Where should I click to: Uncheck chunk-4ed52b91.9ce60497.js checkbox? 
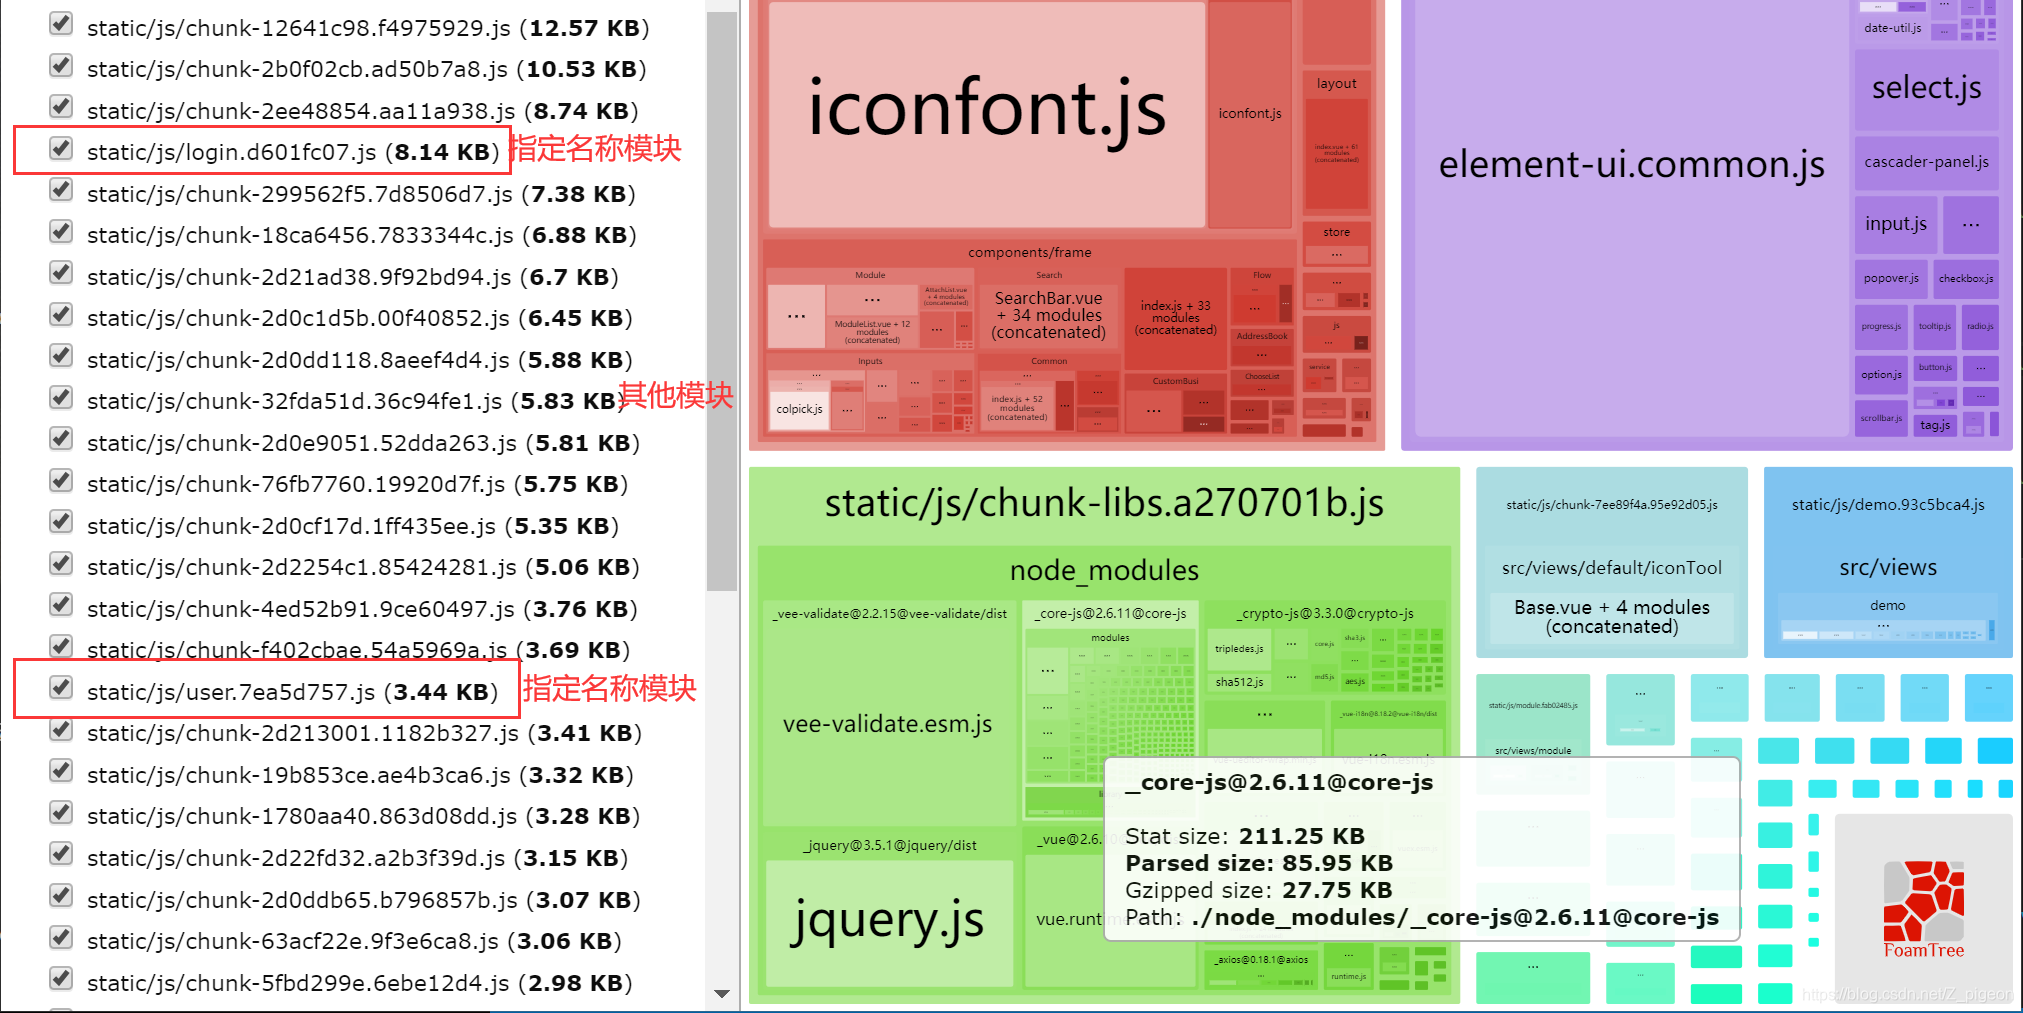61,605
